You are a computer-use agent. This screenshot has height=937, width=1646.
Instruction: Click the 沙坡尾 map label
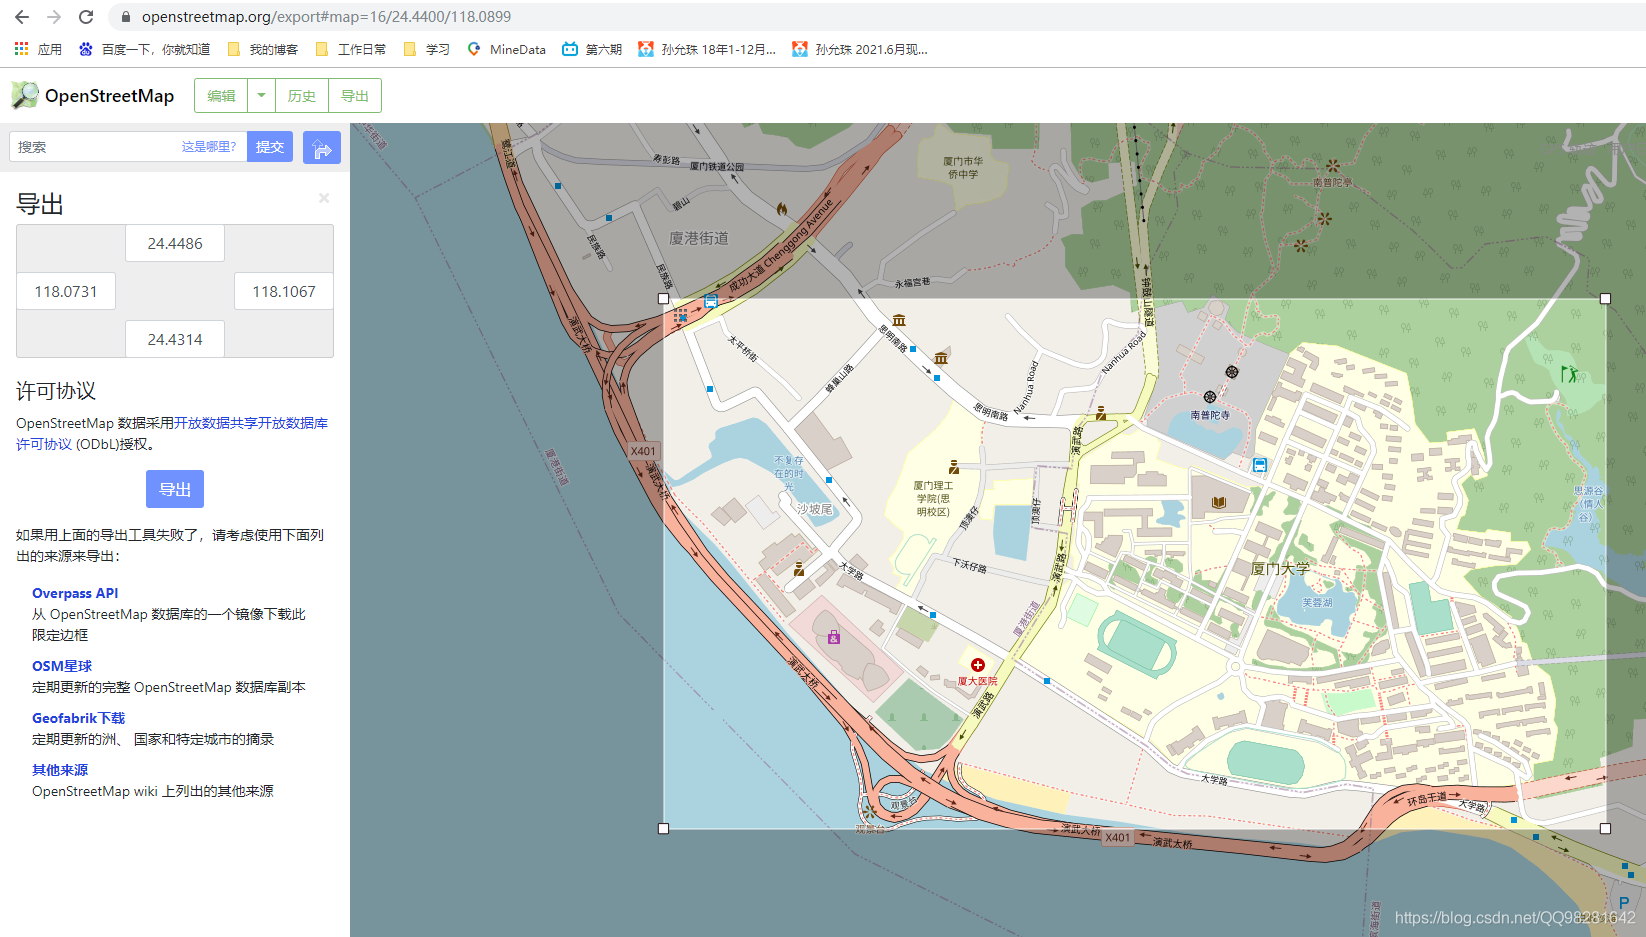[814, 509]
